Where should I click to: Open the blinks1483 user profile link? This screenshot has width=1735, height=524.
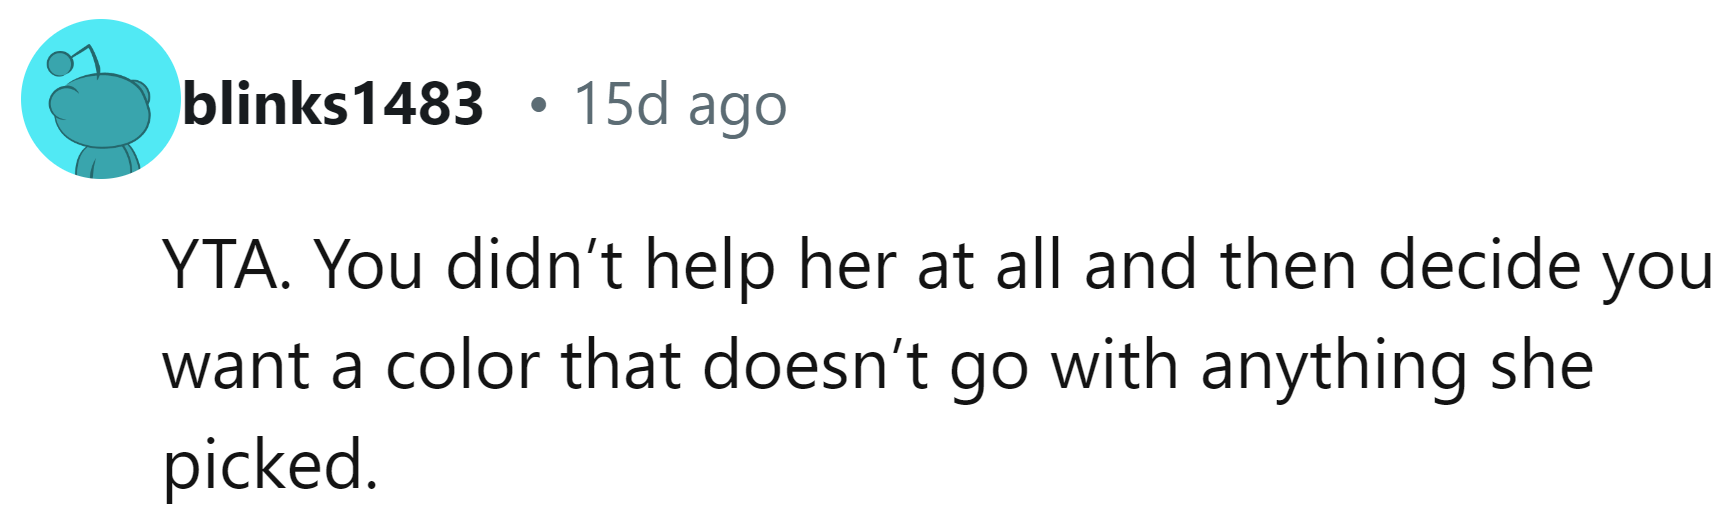pos(332,104)
